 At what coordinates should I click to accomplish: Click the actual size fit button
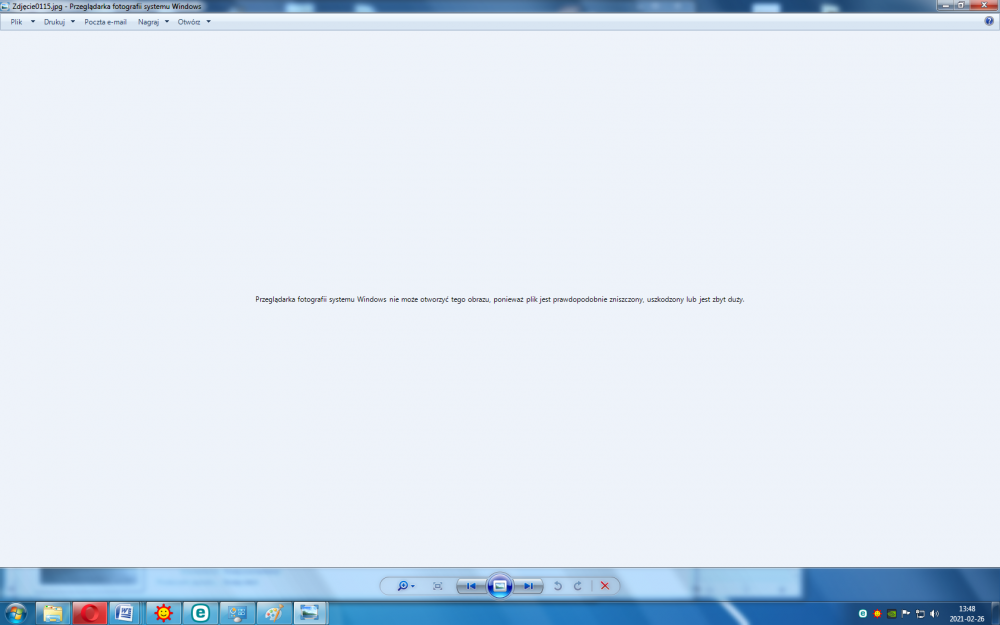(x=438, y=586)
